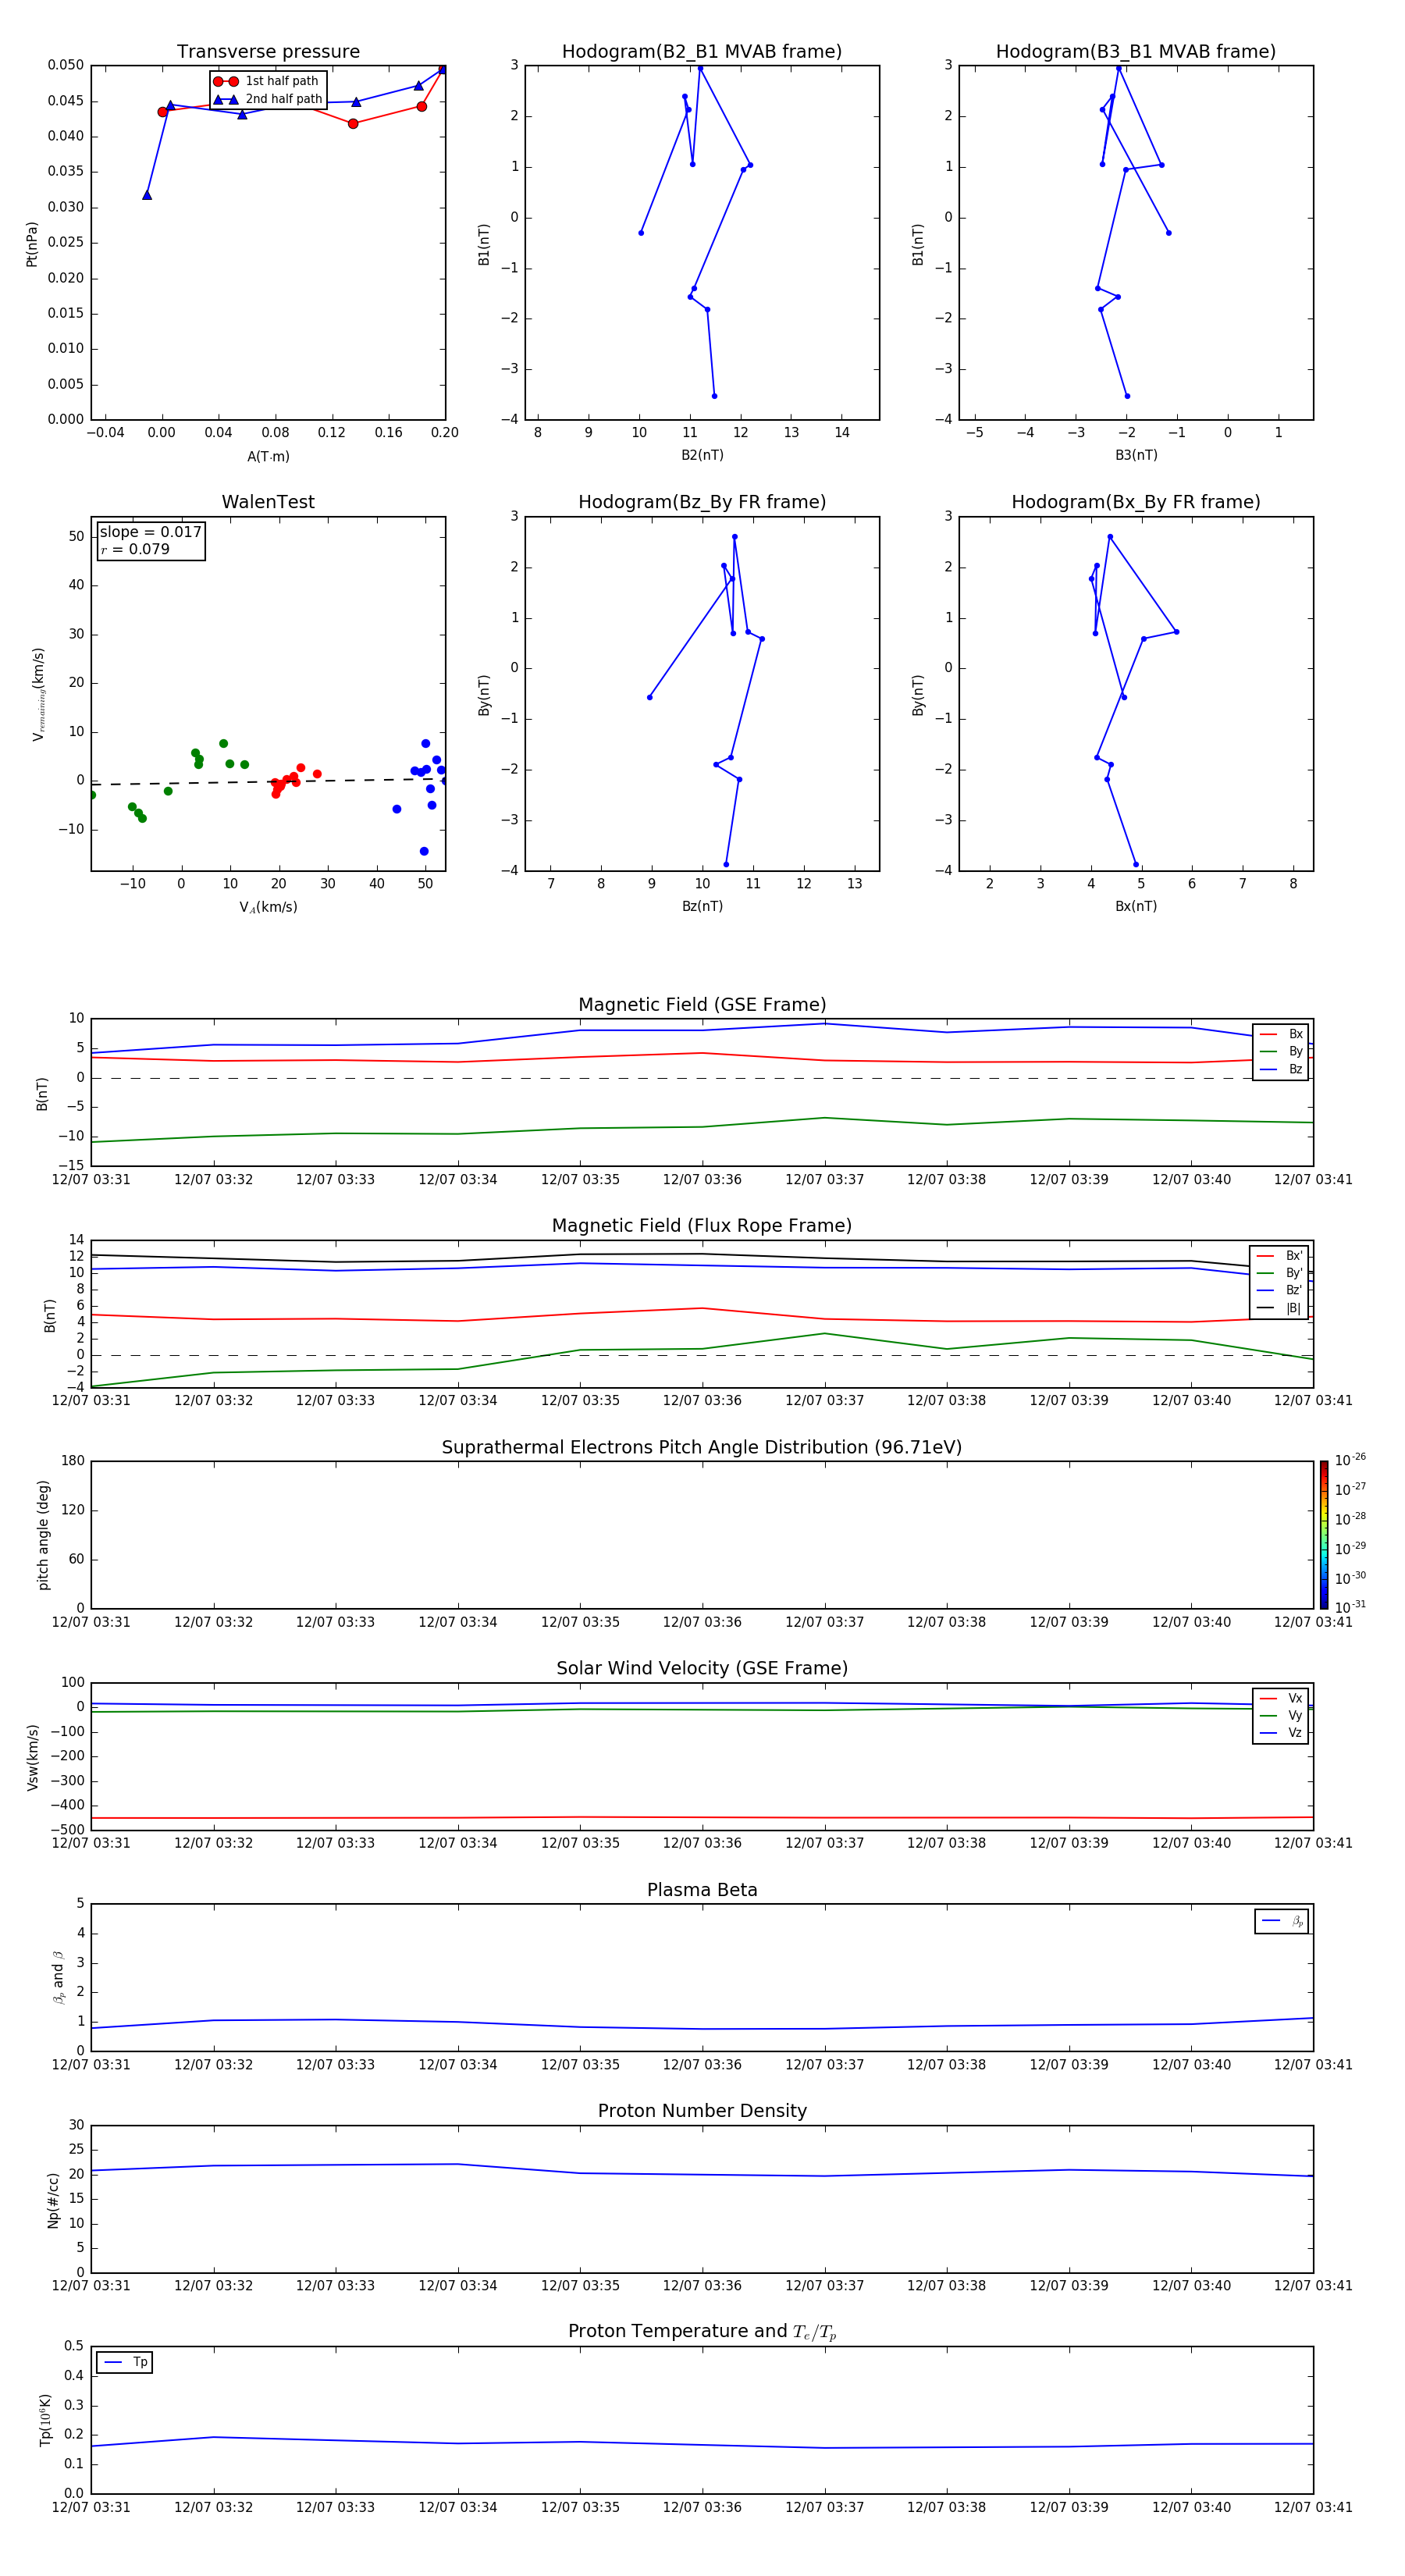1405x2576 pixels.
Task: Select the 'slope = 0.017' annotation
Action: coord(150,532)
